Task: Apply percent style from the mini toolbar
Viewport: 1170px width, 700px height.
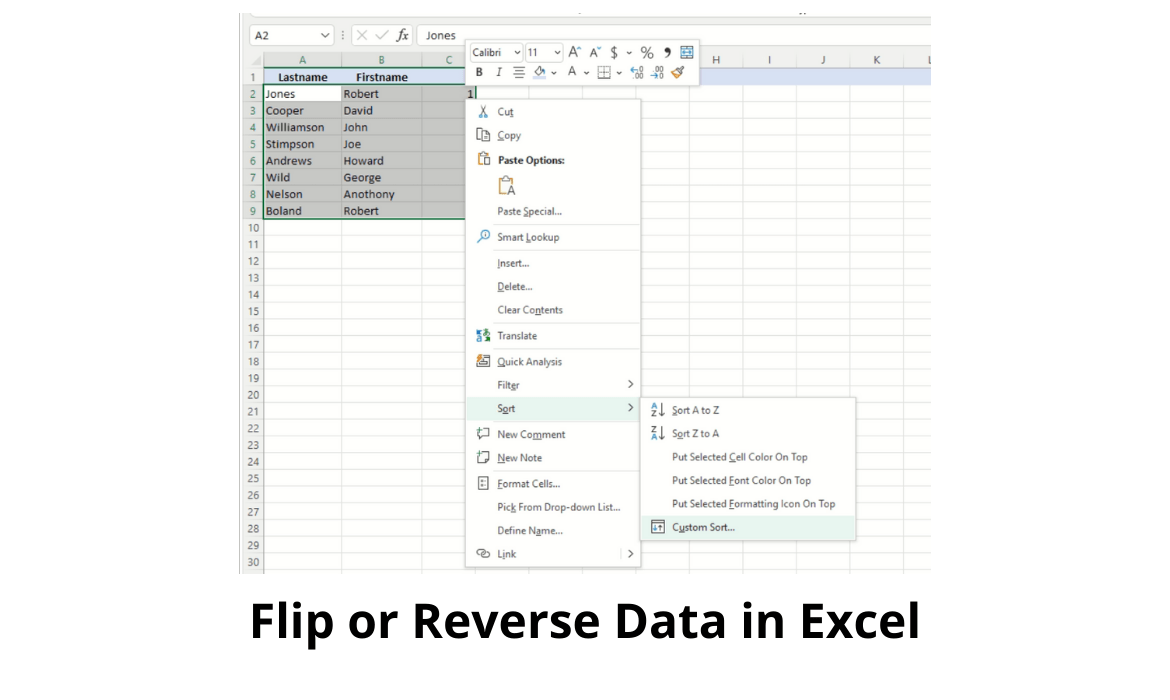Action: pyautogui.click(x=647, y=51)
